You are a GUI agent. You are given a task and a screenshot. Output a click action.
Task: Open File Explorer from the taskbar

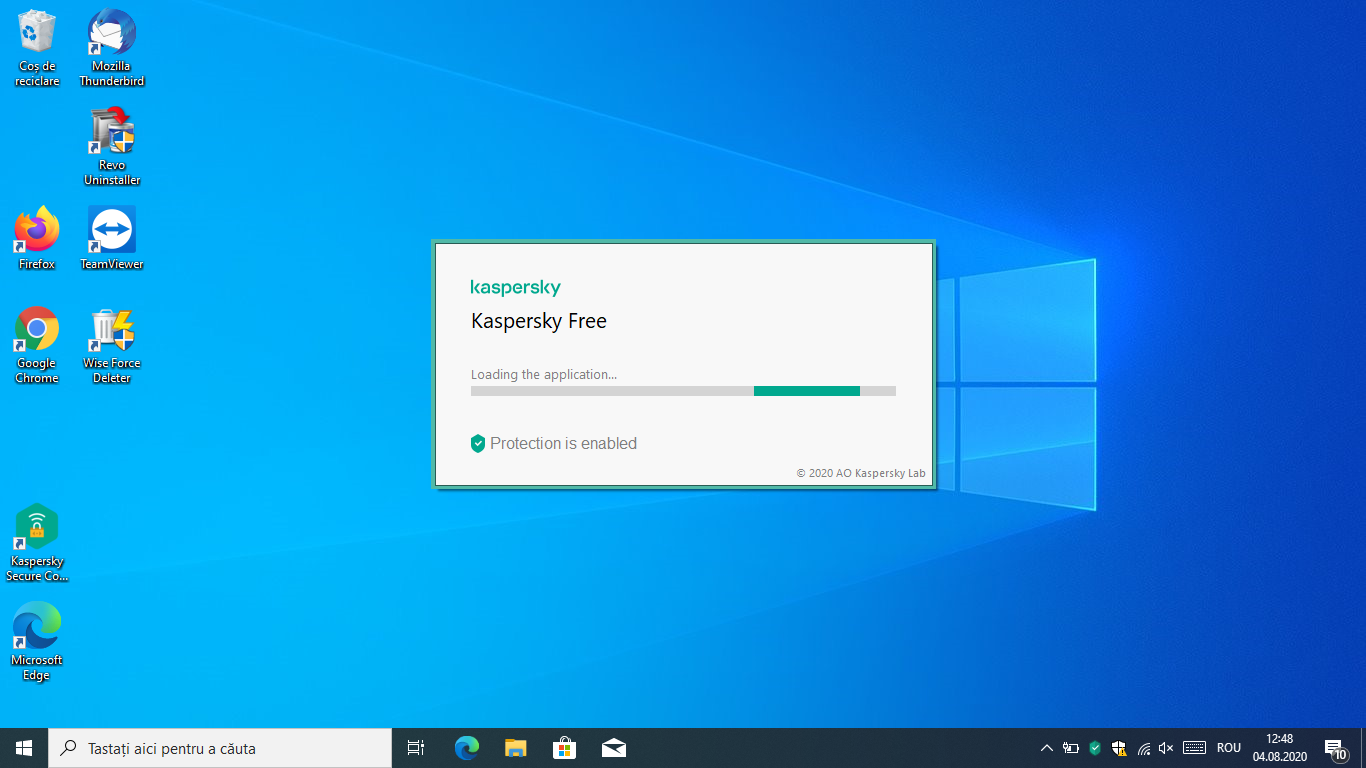pyautogui.click(x=515, y=748)
